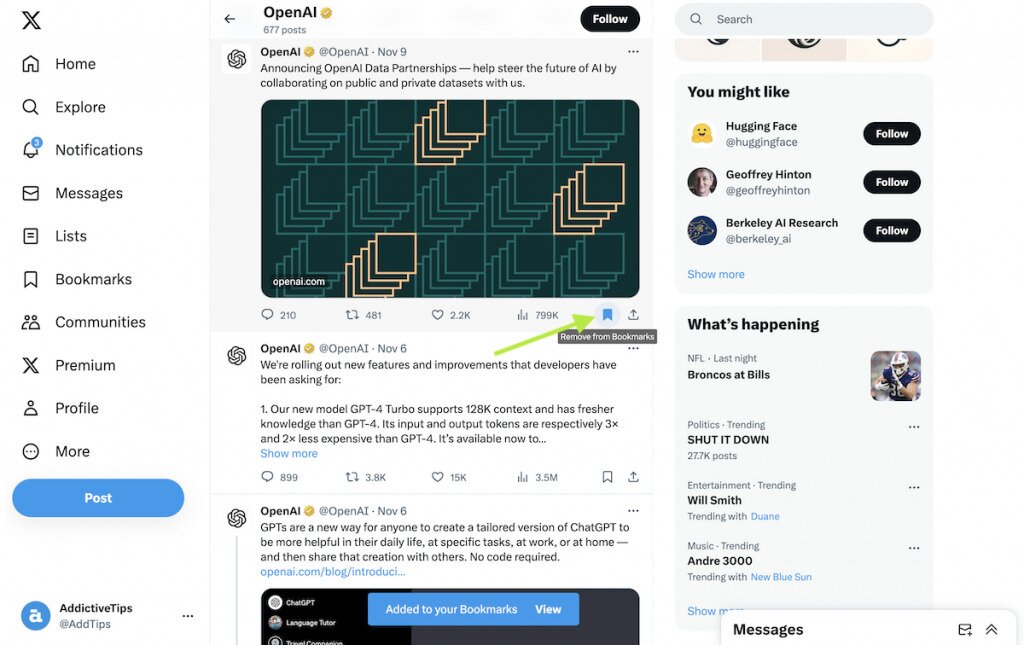Open the compose message icon in Messages drawer

964,629
